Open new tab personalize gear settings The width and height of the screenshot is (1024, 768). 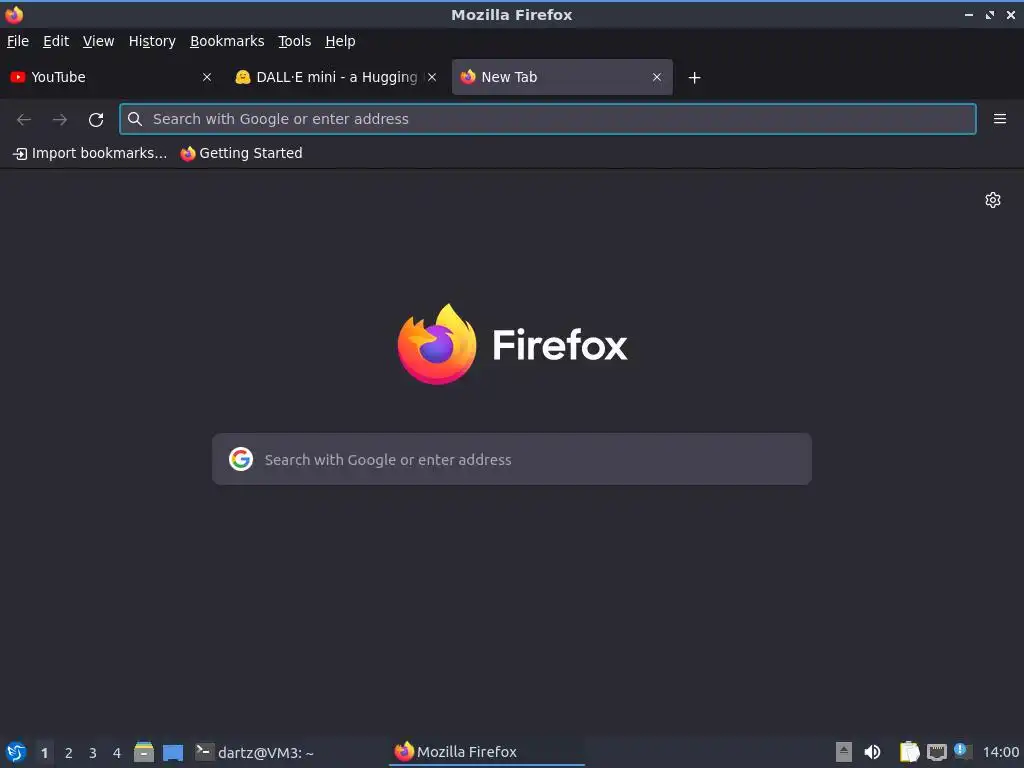point(993,200)
